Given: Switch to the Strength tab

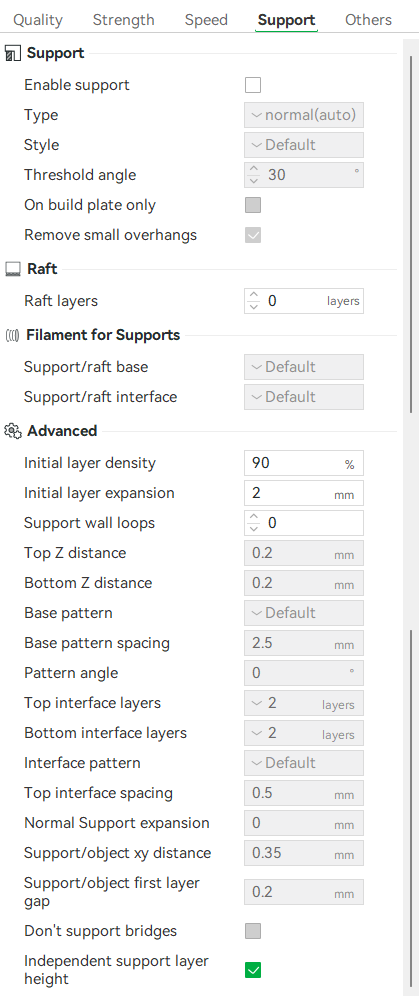Looking at the screenshot, I should click(x=123, y=20).
